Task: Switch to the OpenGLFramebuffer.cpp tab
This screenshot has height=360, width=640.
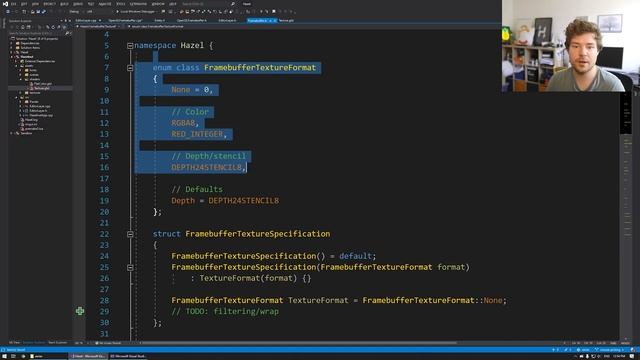Action: click(125, 20)
